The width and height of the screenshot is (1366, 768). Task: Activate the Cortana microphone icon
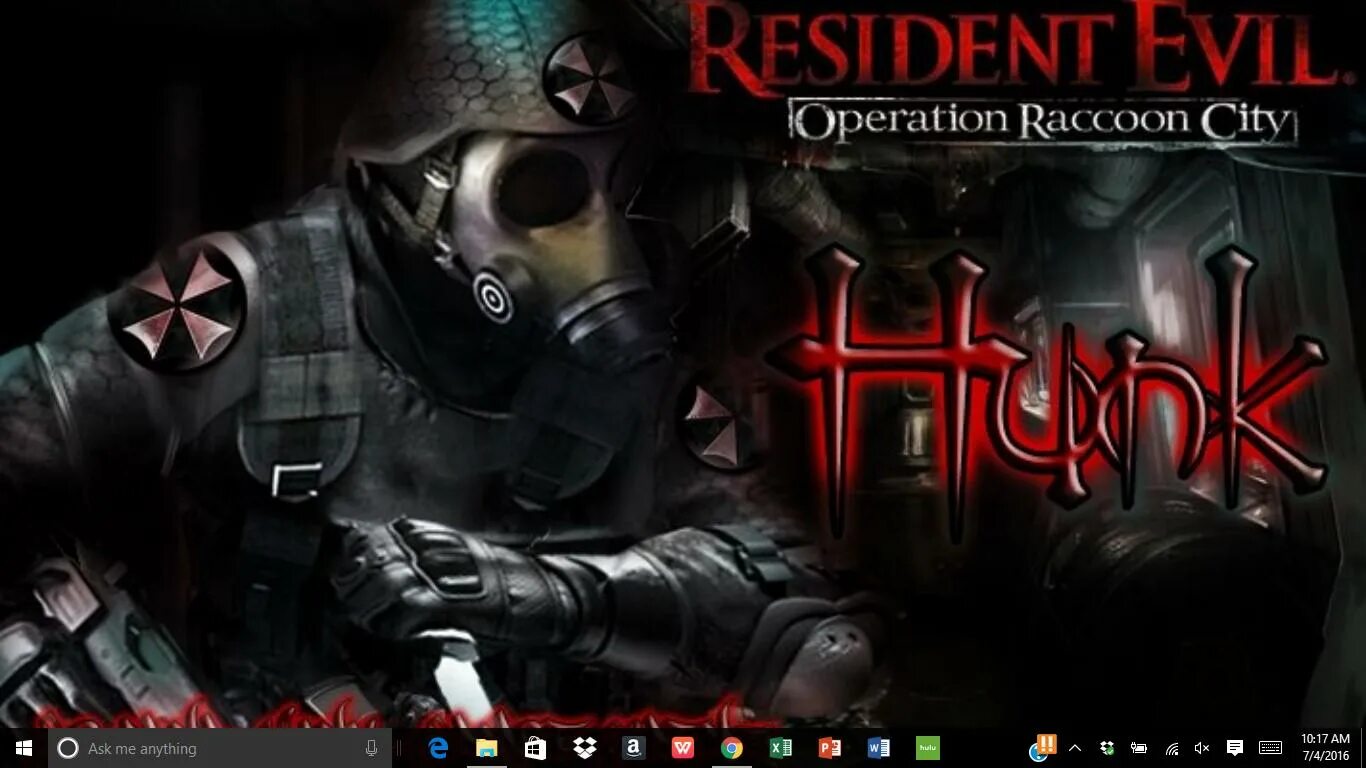point(372,748)
